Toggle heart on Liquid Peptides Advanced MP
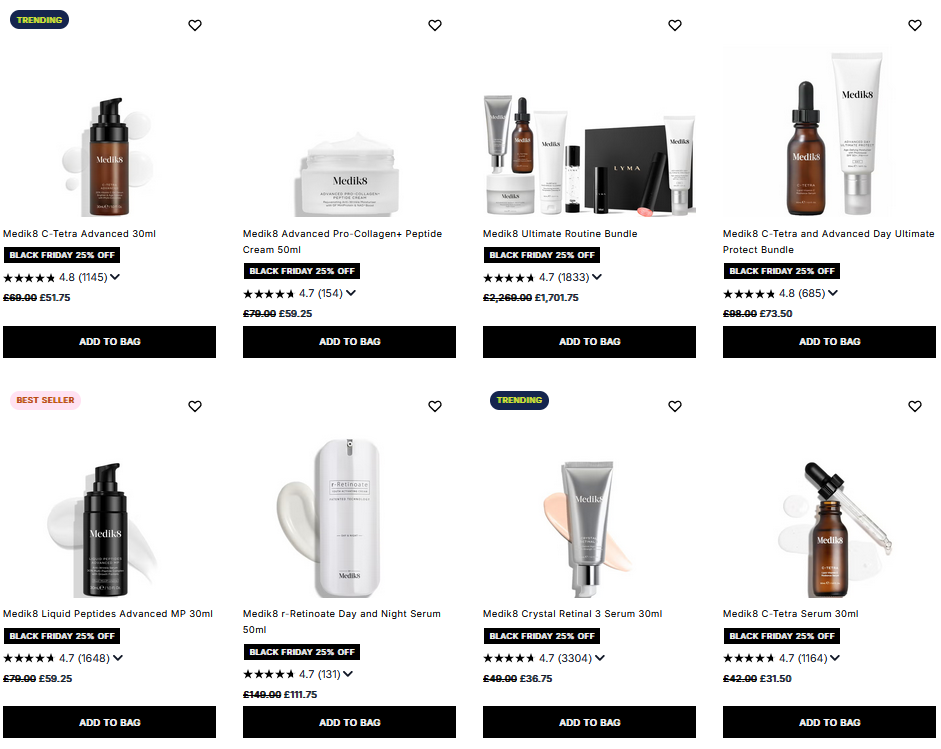This screenshot has height=749, width=941. [x=194, y=406]
